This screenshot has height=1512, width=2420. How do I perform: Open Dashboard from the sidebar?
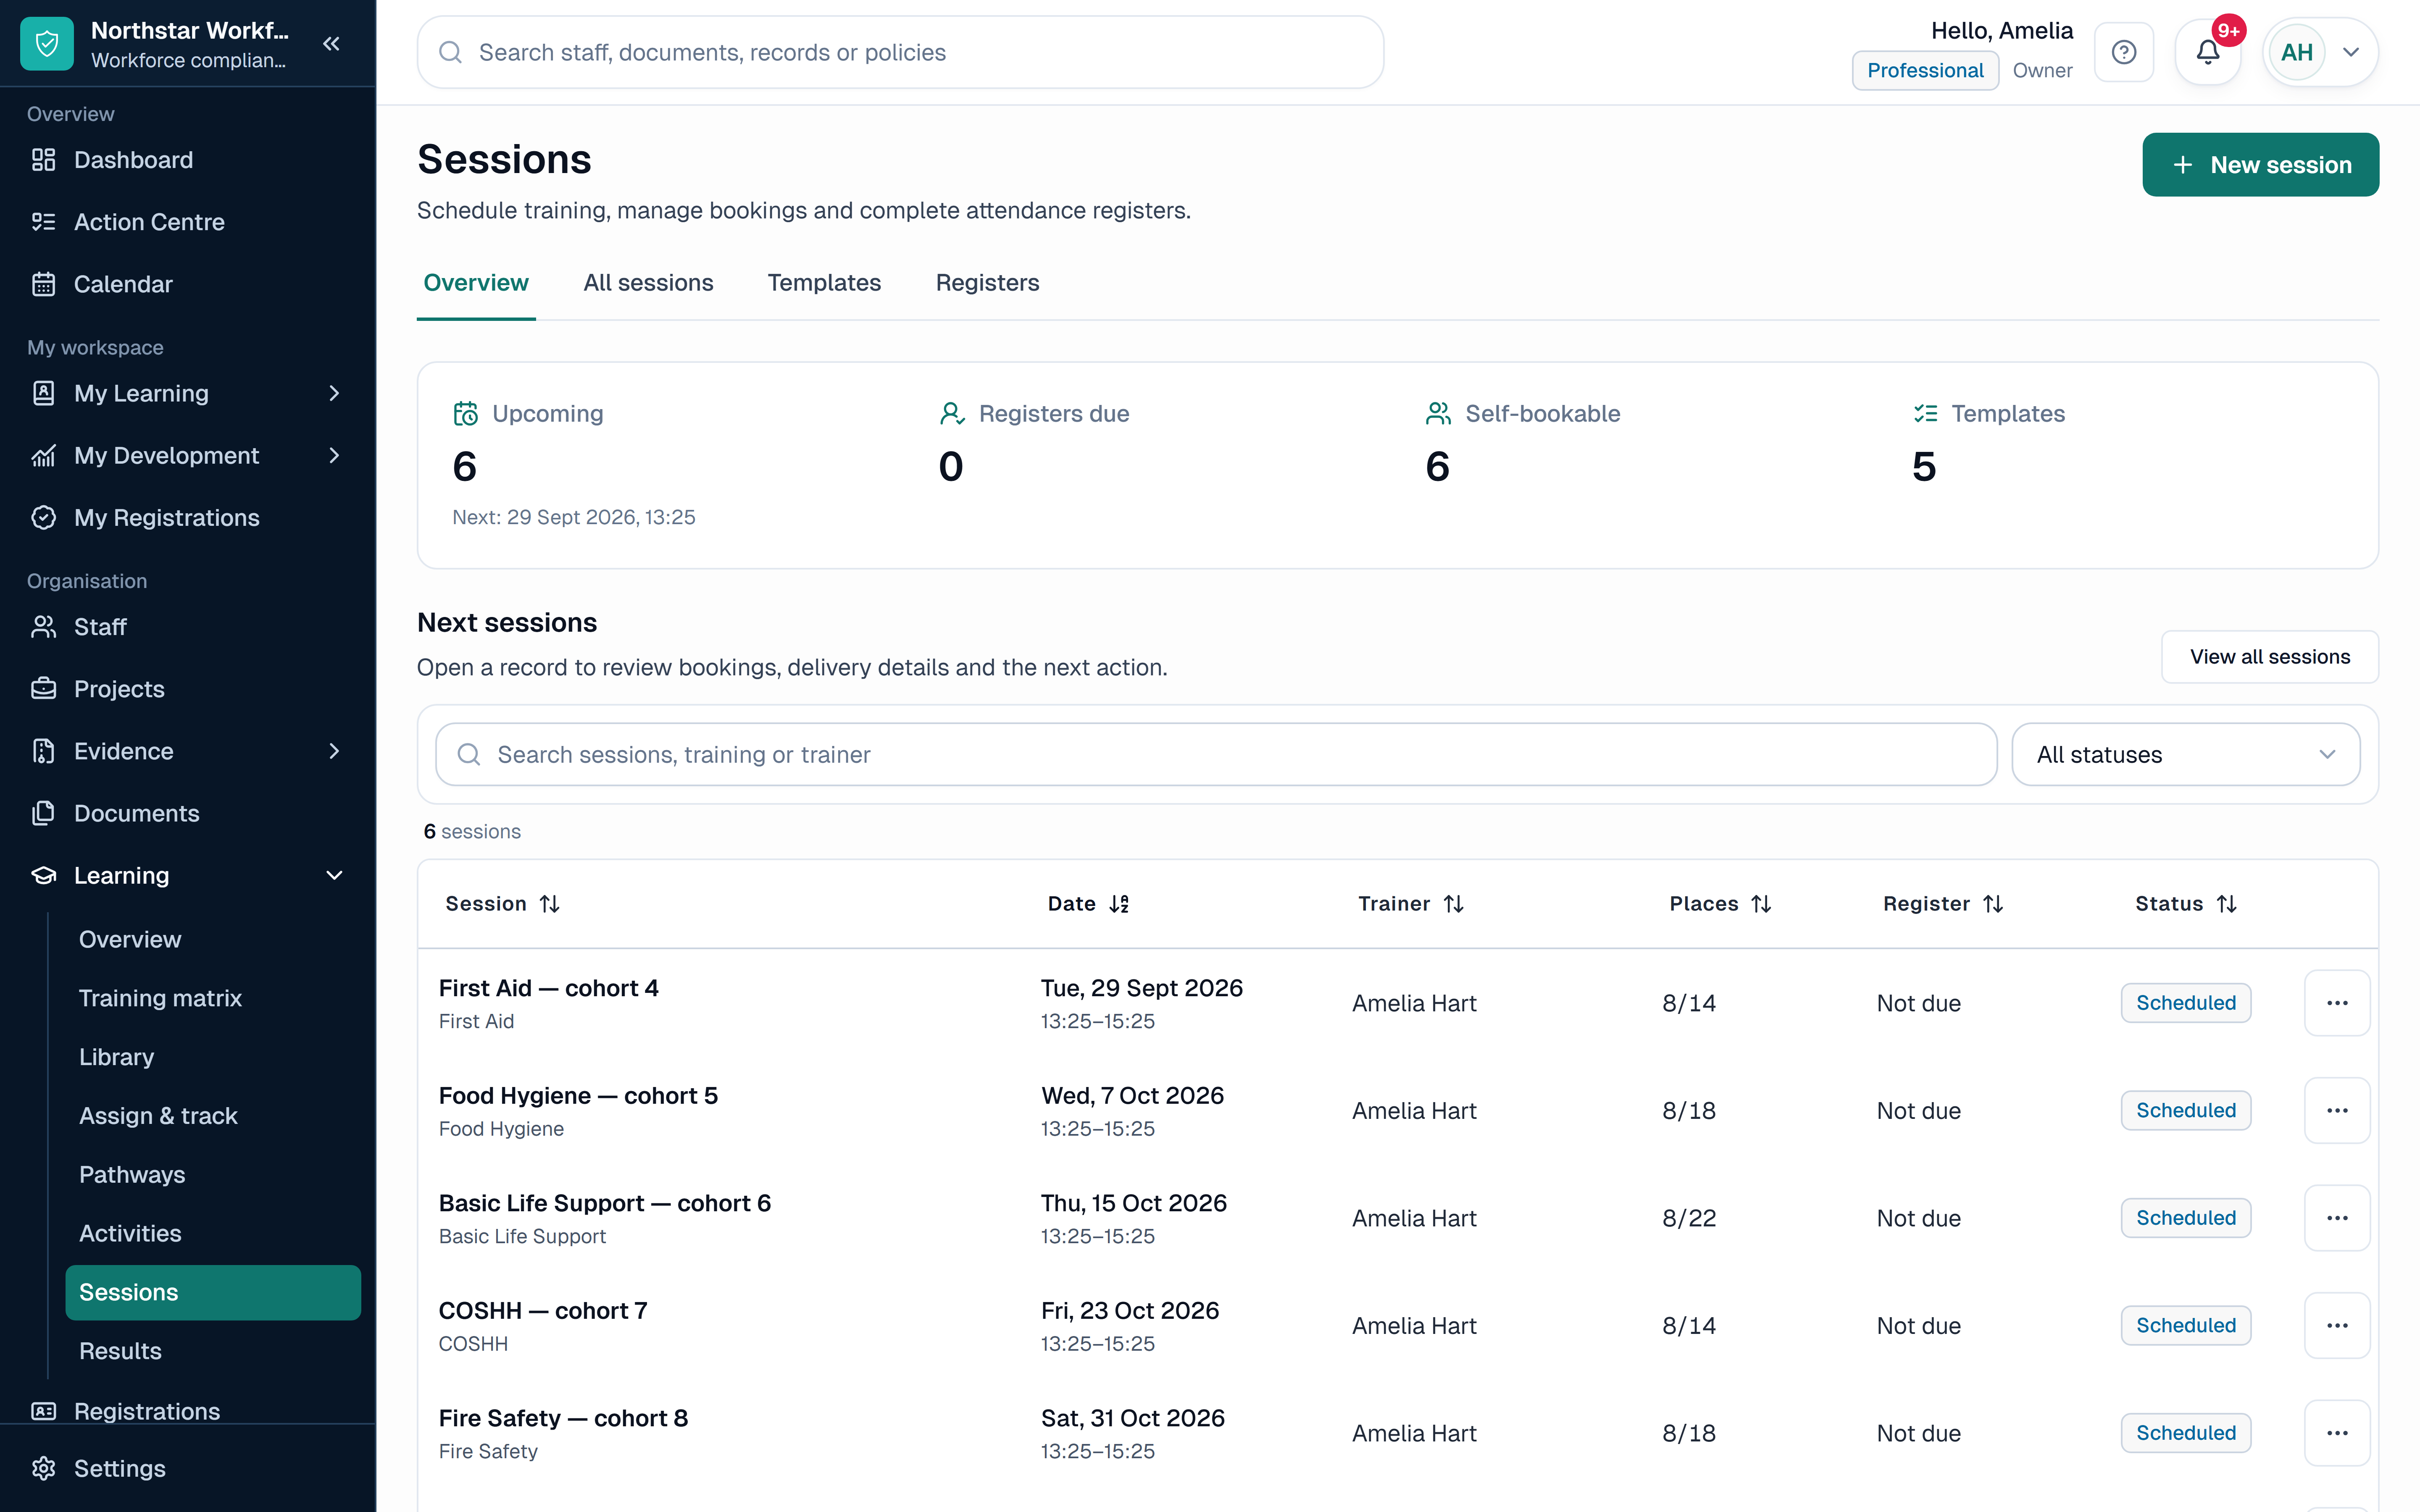click(x=188, y=160)
